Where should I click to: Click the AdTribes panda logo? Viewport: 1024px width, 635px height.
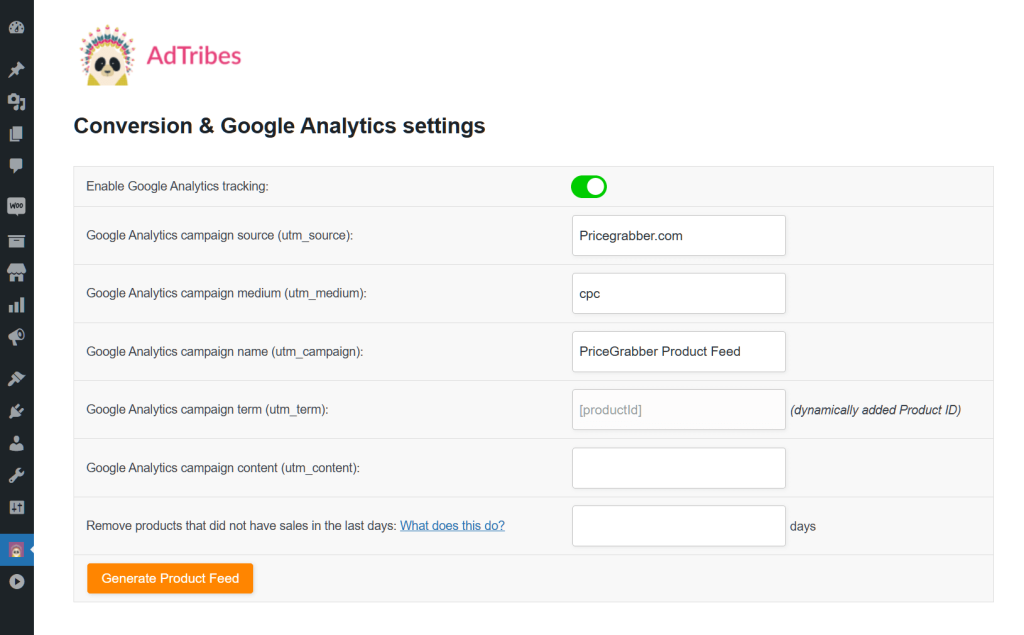click(x=107, y=57)
